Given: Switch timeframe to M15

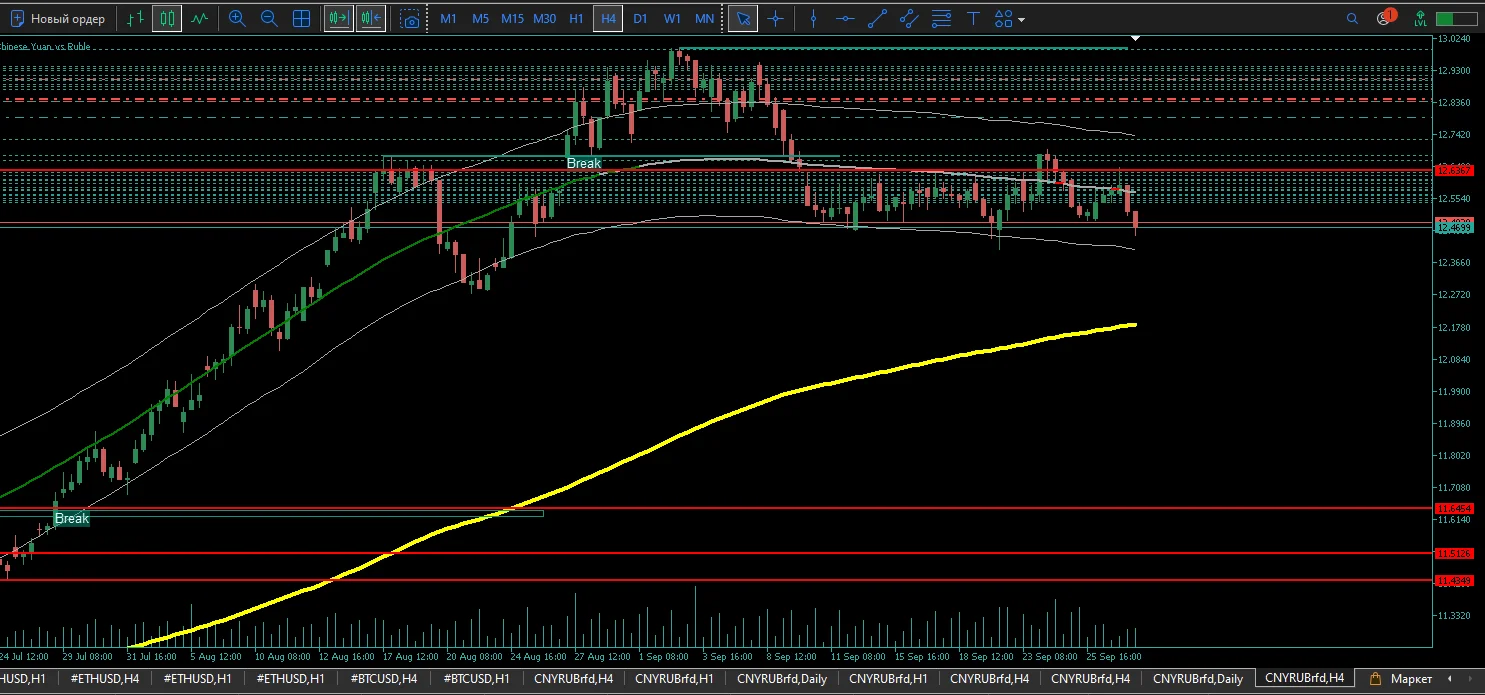Looking at the screenshot, I should click(x=512, y=18).
